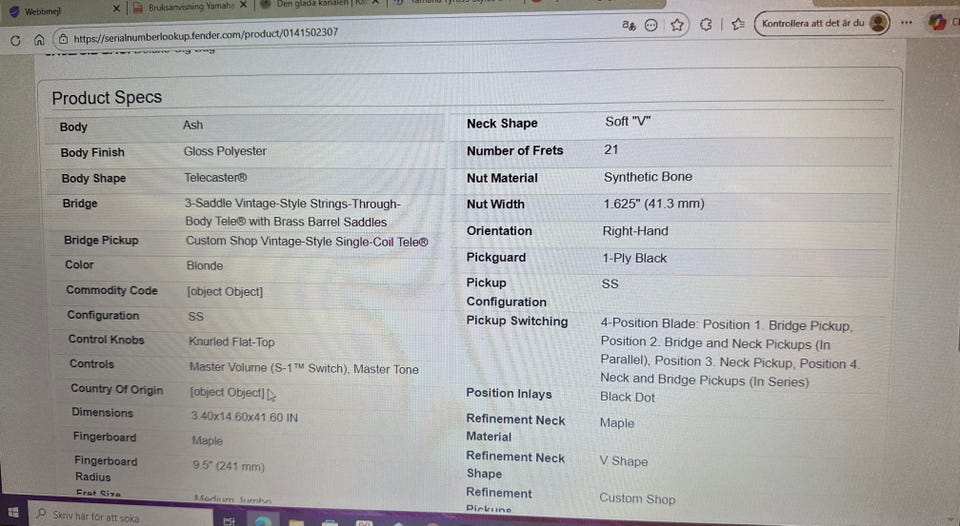
Task: Click the Skriv här för att söka box
Action: (x=121, y=516)
